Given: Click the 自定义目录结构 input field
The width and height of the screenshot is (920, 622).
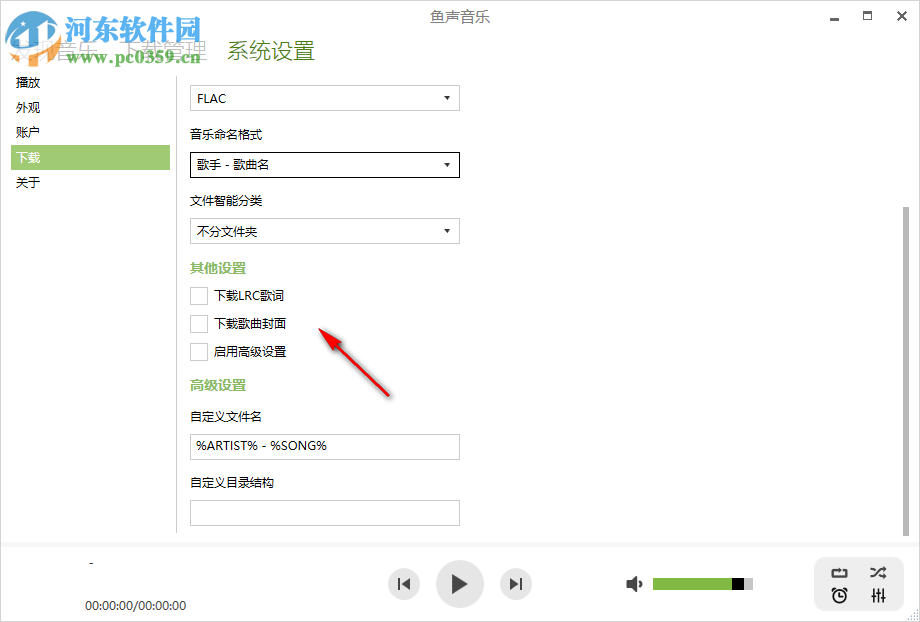Looking at the screenshot, I should 324,512.
